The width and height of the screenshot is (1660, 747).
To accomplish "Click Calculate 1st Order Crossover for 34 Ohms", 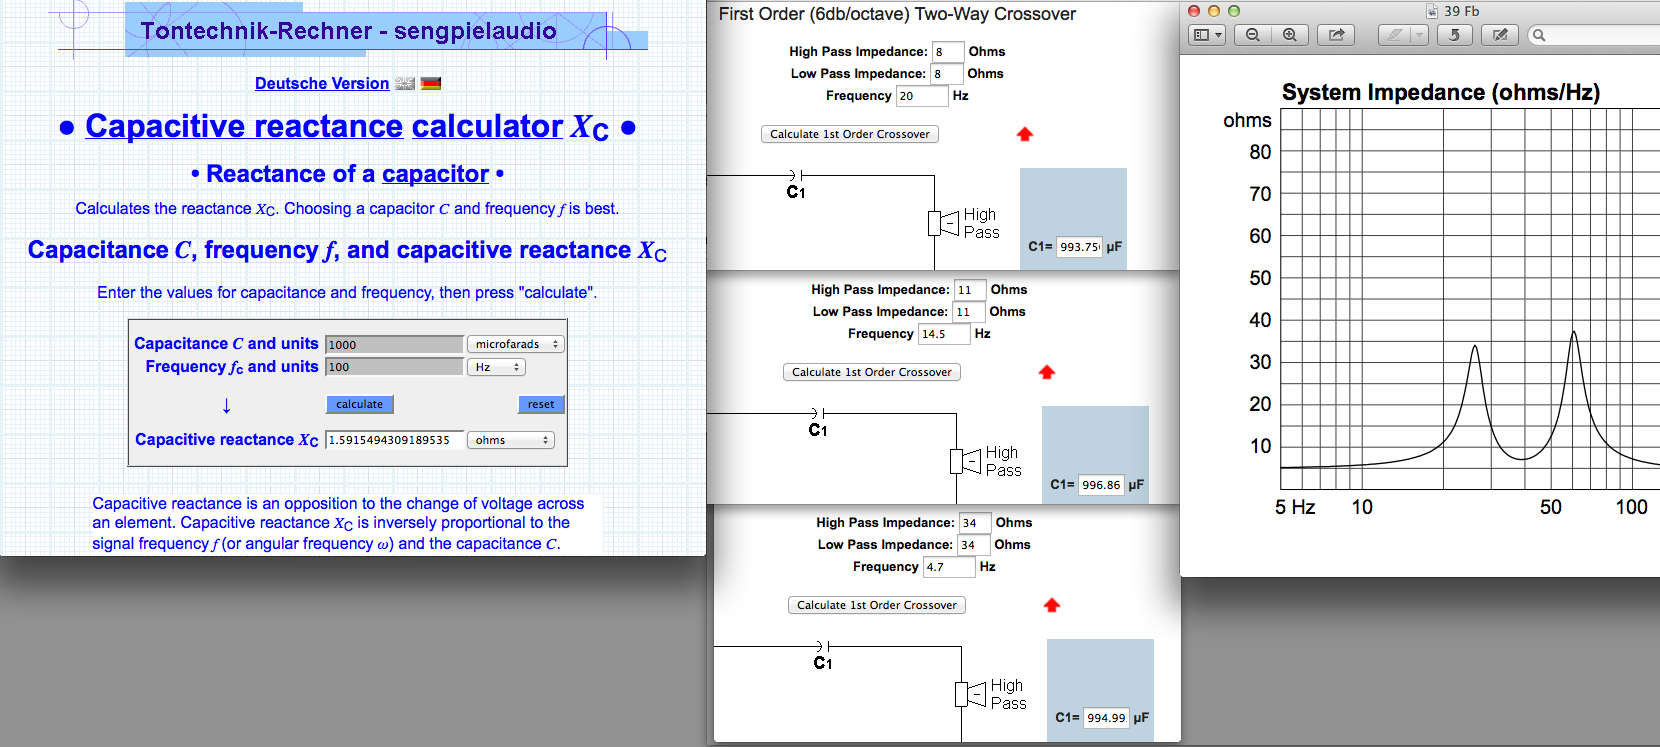I will click(877, 605).
